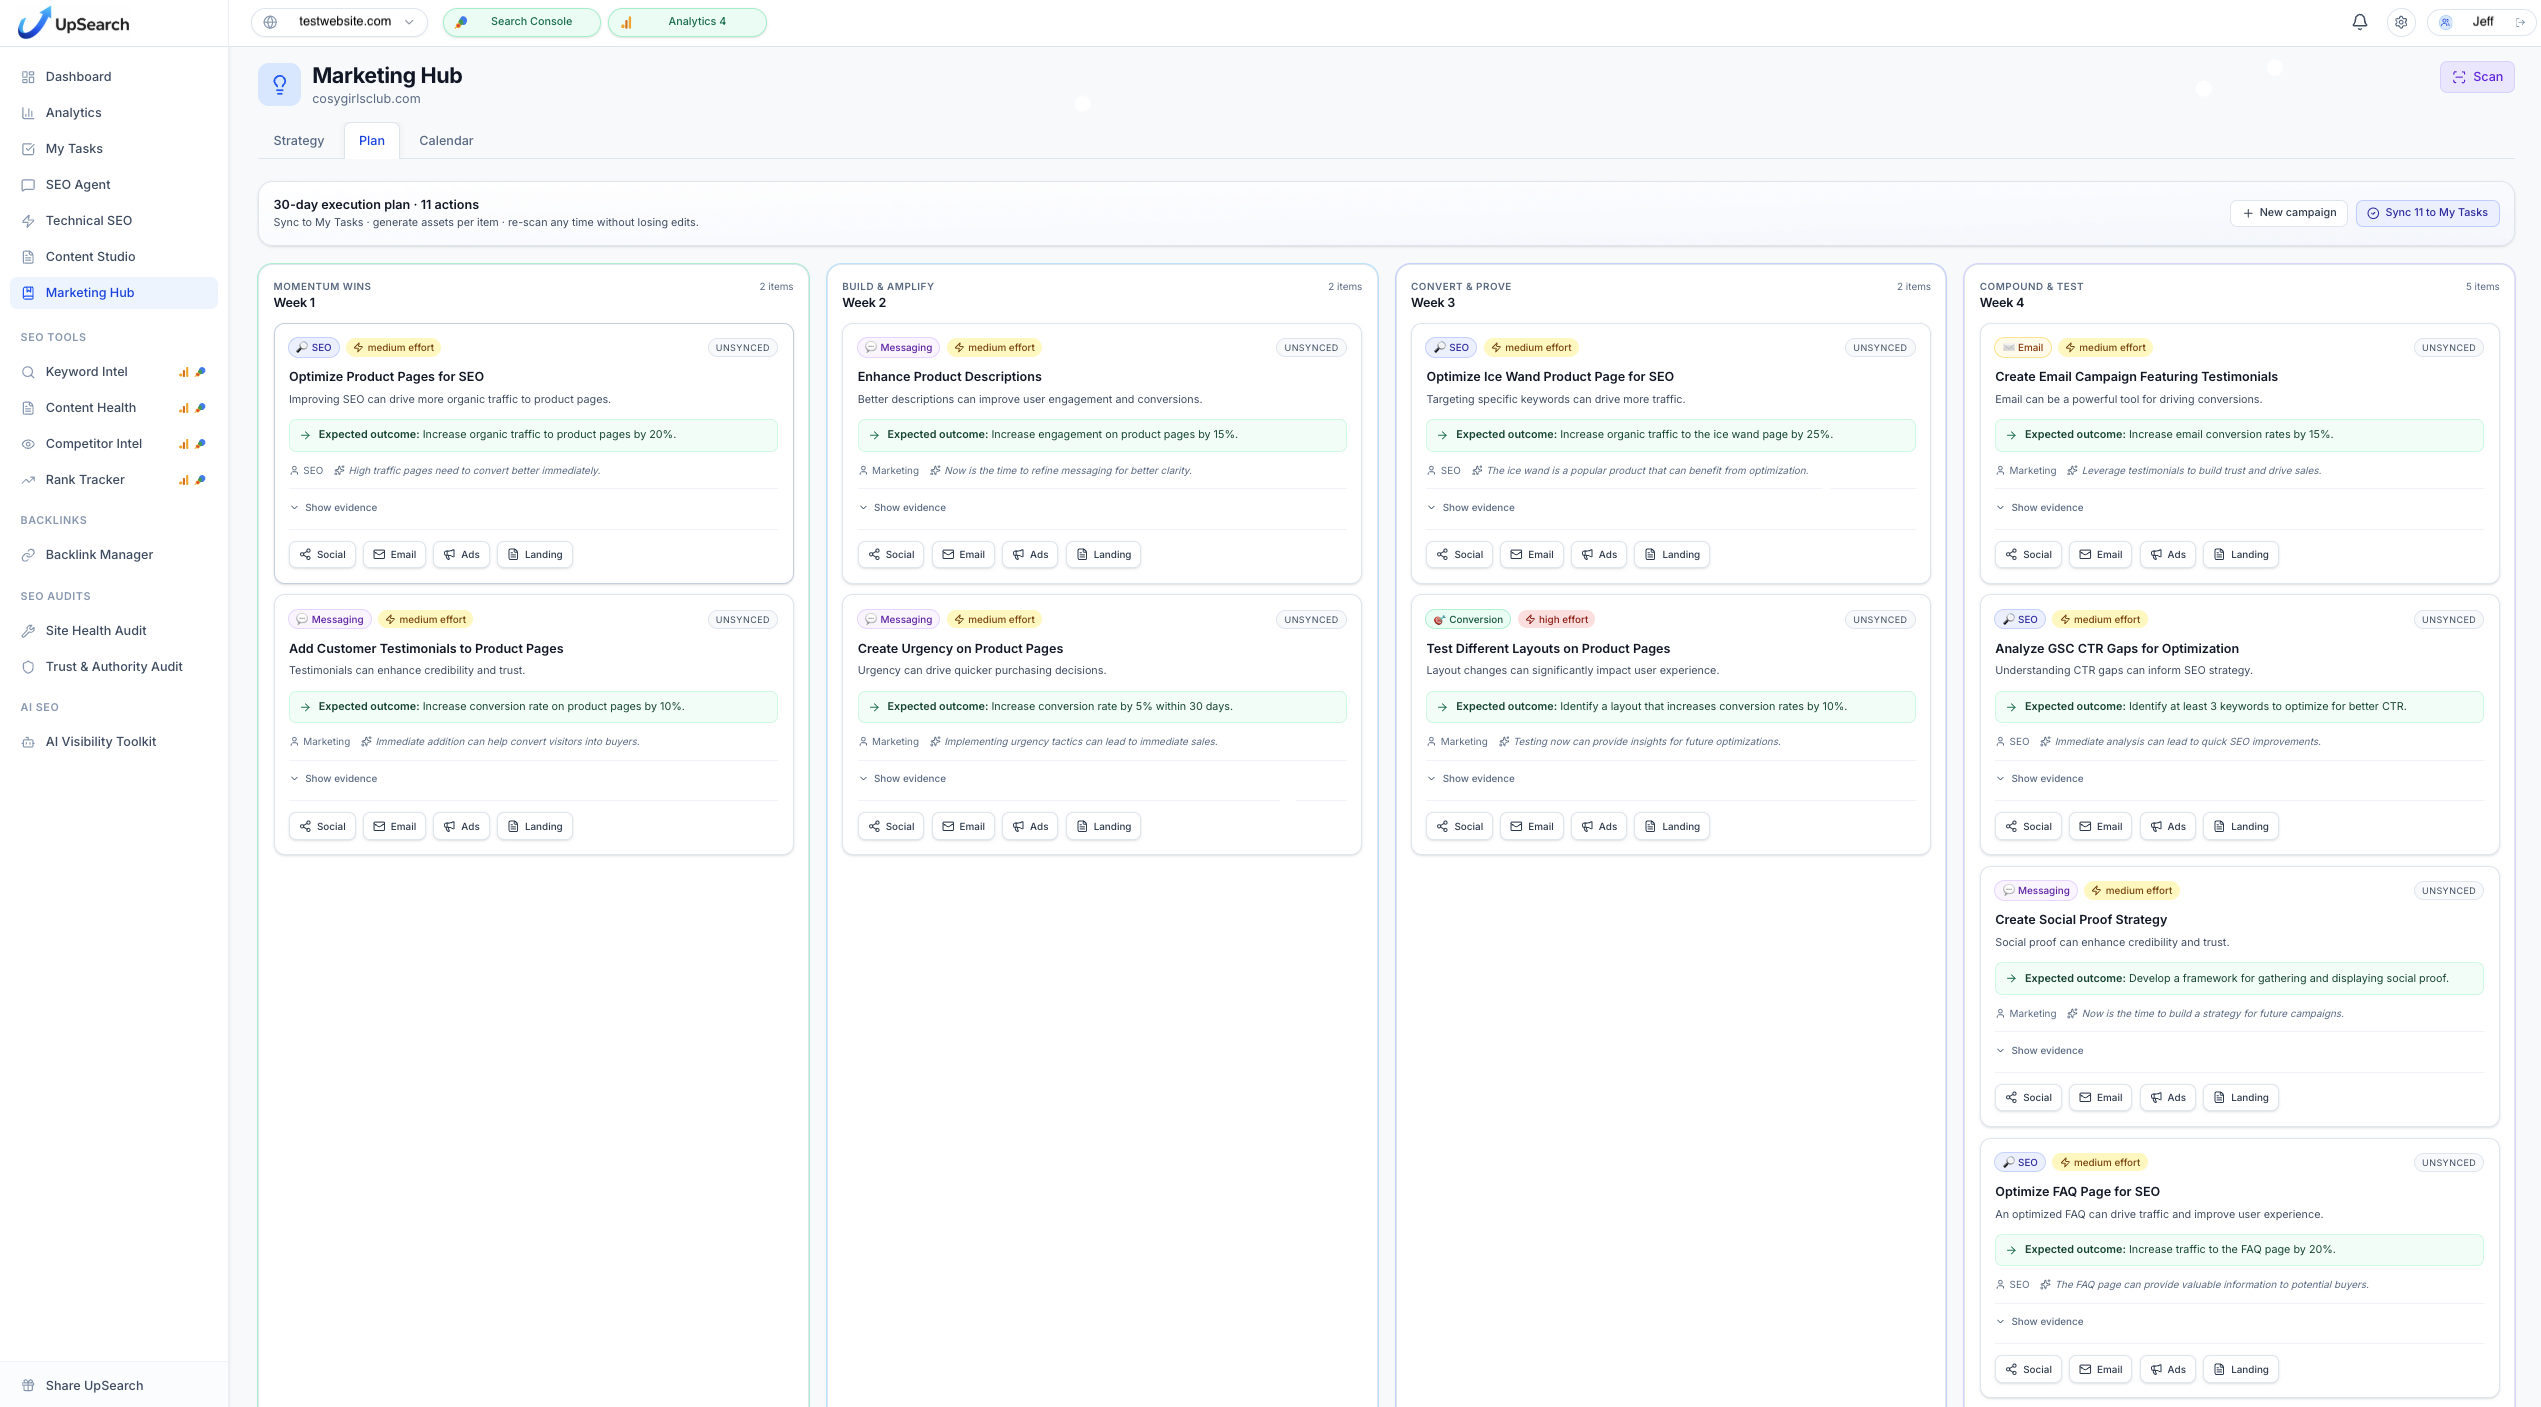The height and width of the screenshot is (1407, 2541).
Task: Click the logout icon beside Jeff
Action: (2520, 22)
